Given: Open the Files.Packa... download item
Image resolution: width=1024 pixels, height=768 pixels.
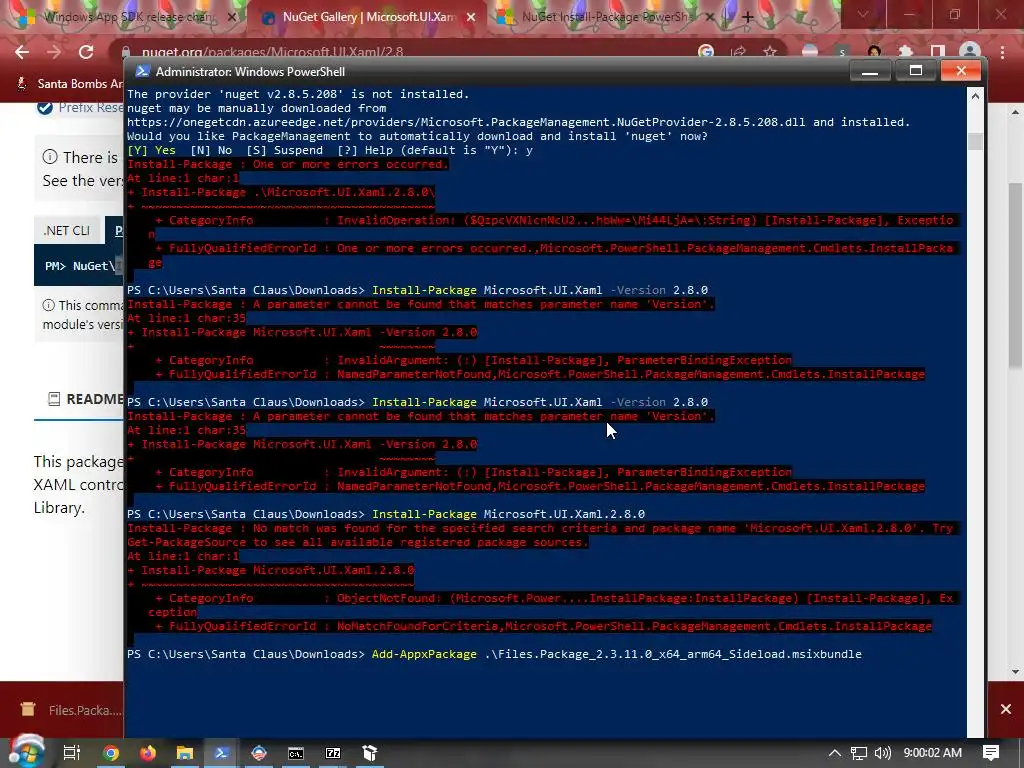Looking at the screenshot, I should 72,710.
